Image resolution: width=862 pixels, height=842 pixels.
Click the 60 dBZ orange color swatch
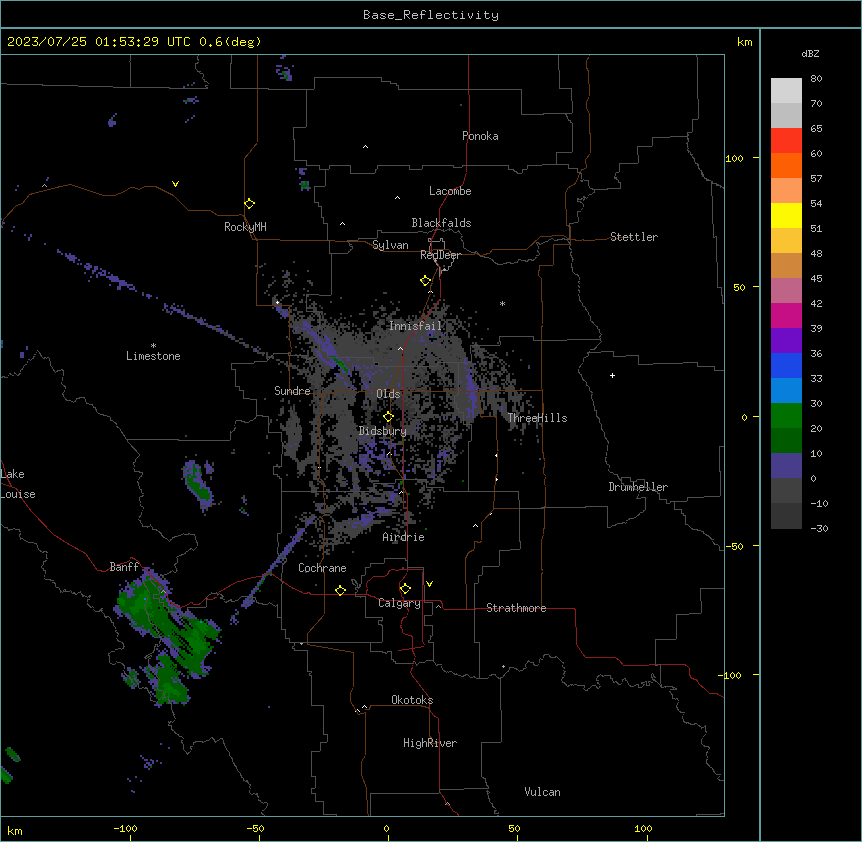pos(786,165)
